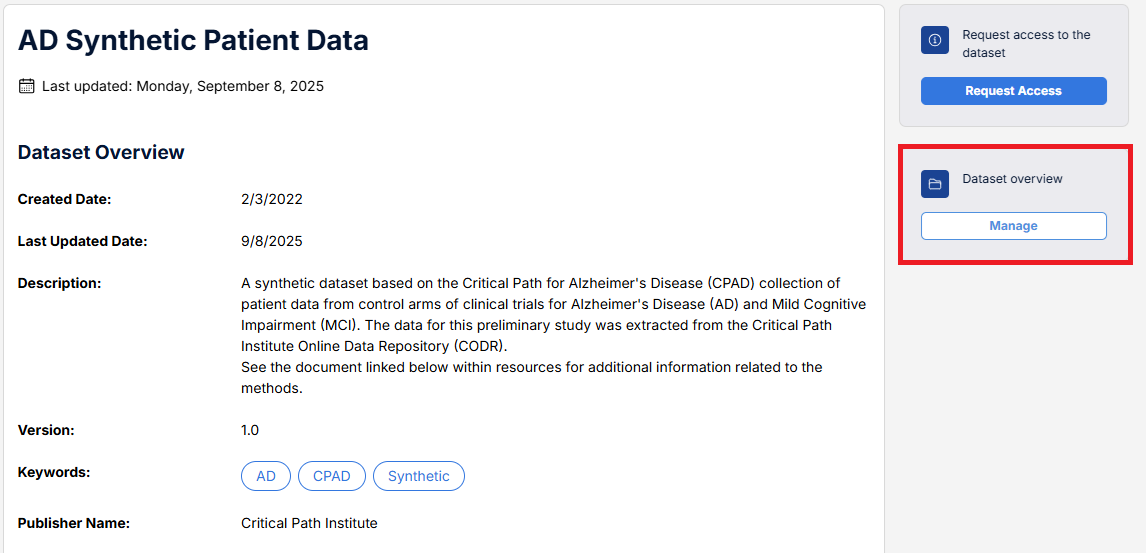Click the last updated value 9/8/2025
Image resolution: width=1146 pixels, height=553 pixels.
tap(272, 241)
